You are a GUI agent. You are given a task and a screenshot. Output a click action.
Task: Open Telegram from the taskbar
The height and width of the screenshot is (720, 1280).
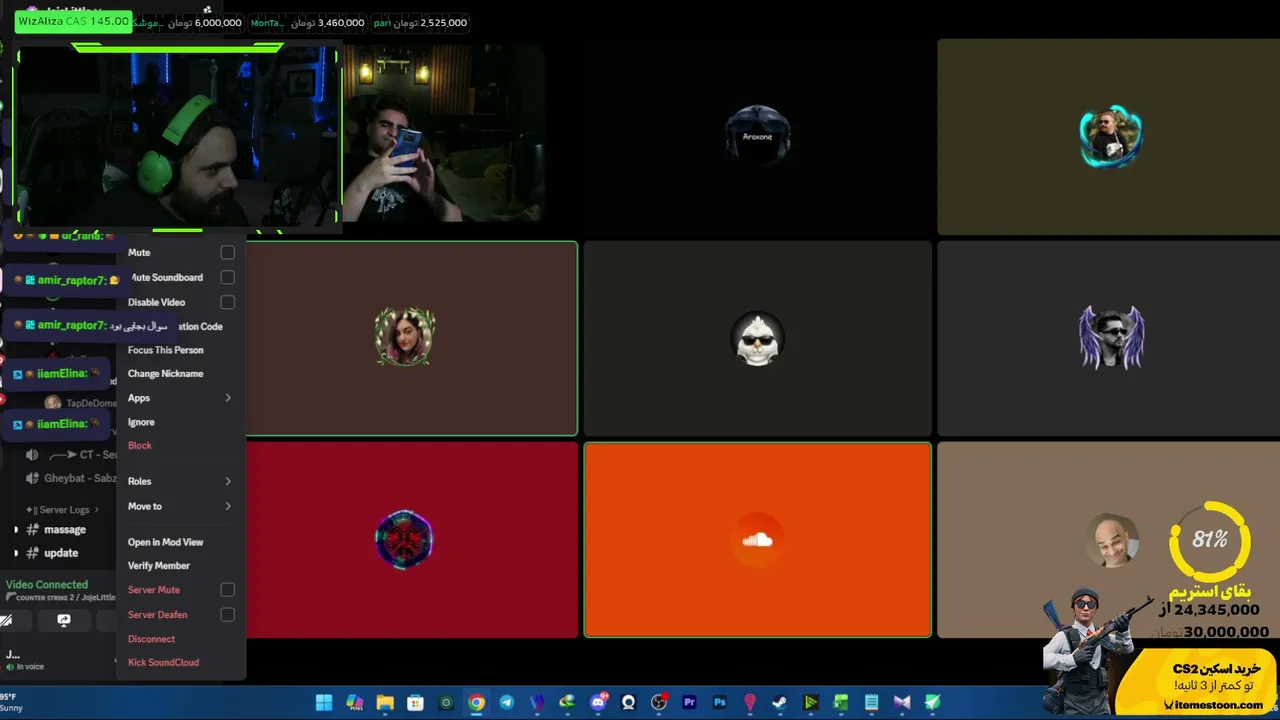click(x=506, y=702)
